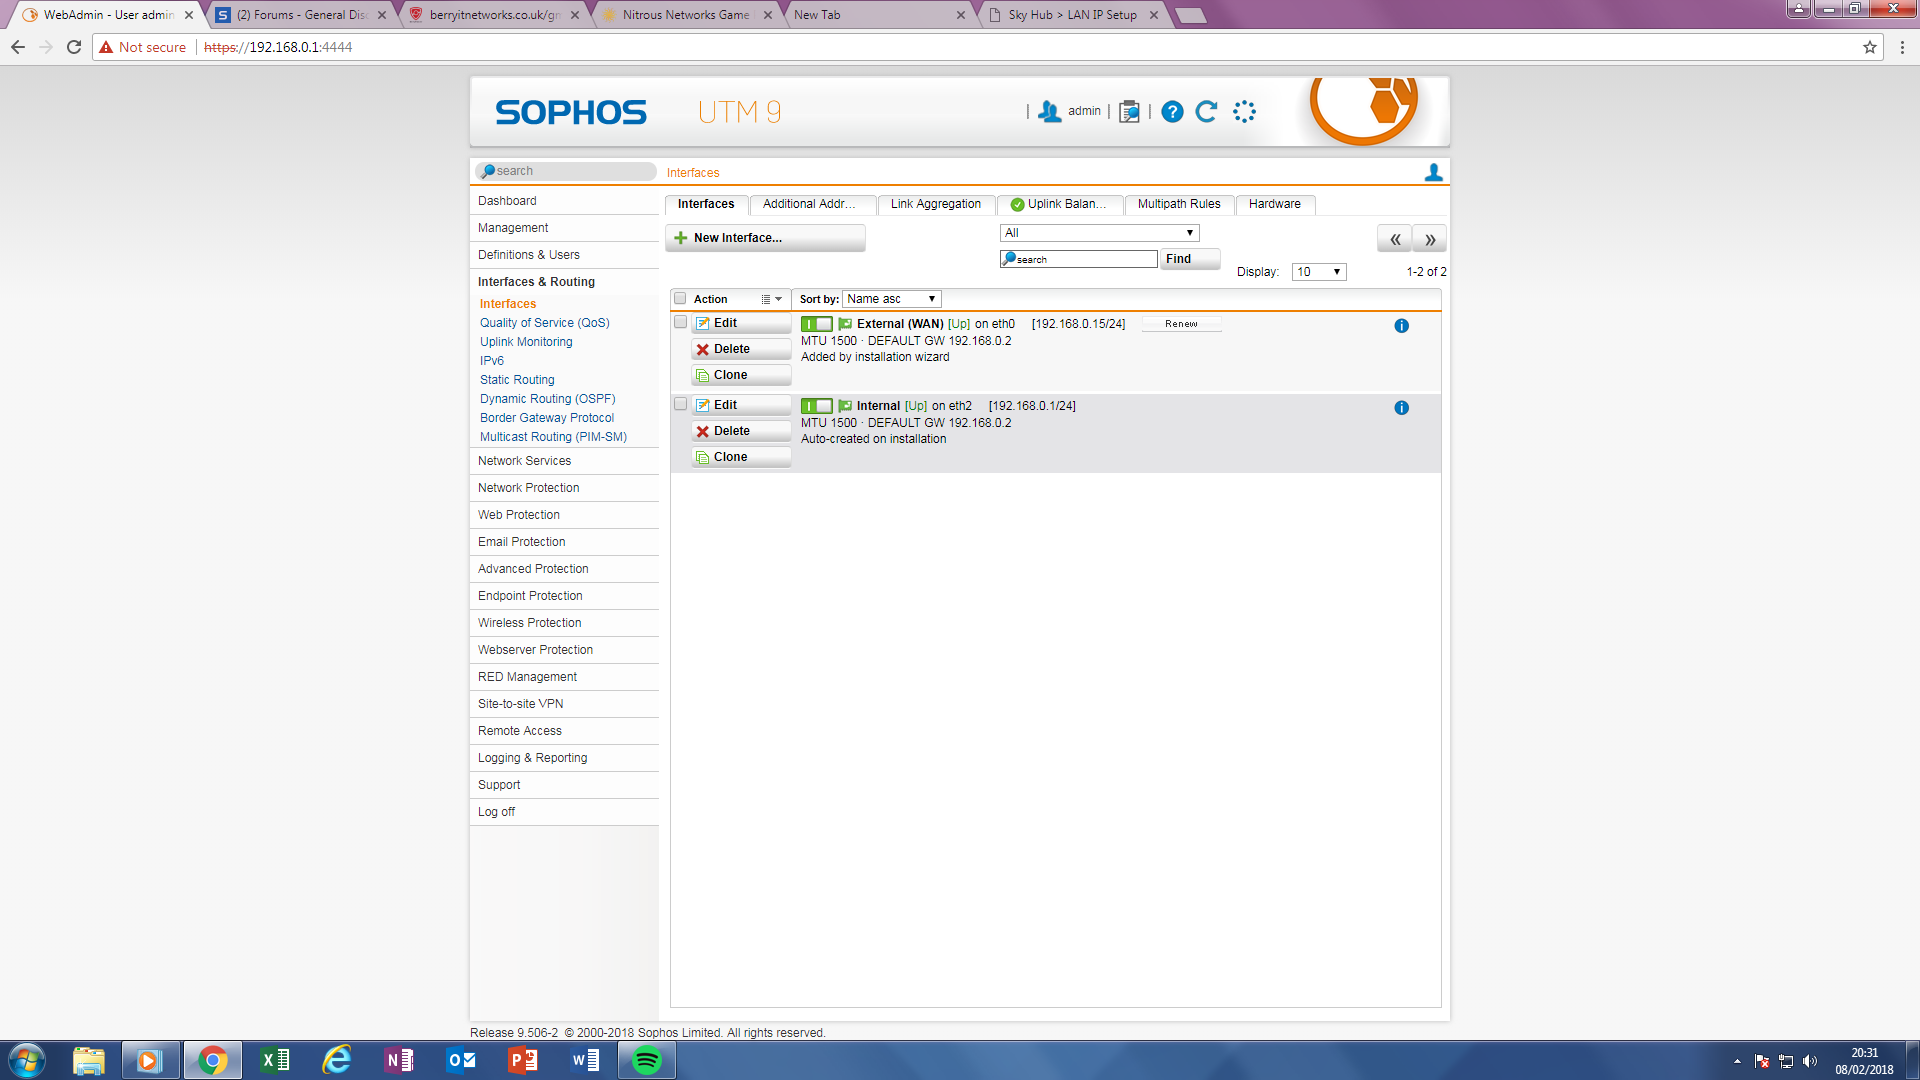Click the green flag icon of Internal interface
The width and height of the screenshot is (1920, 1080).
click(845, 406)
